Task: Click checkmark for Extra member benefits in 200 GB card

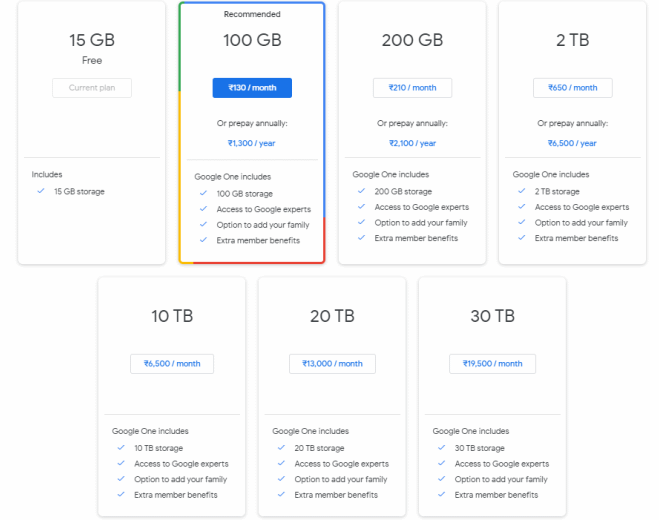Action: pyautogui.click(x=361, y=238)
